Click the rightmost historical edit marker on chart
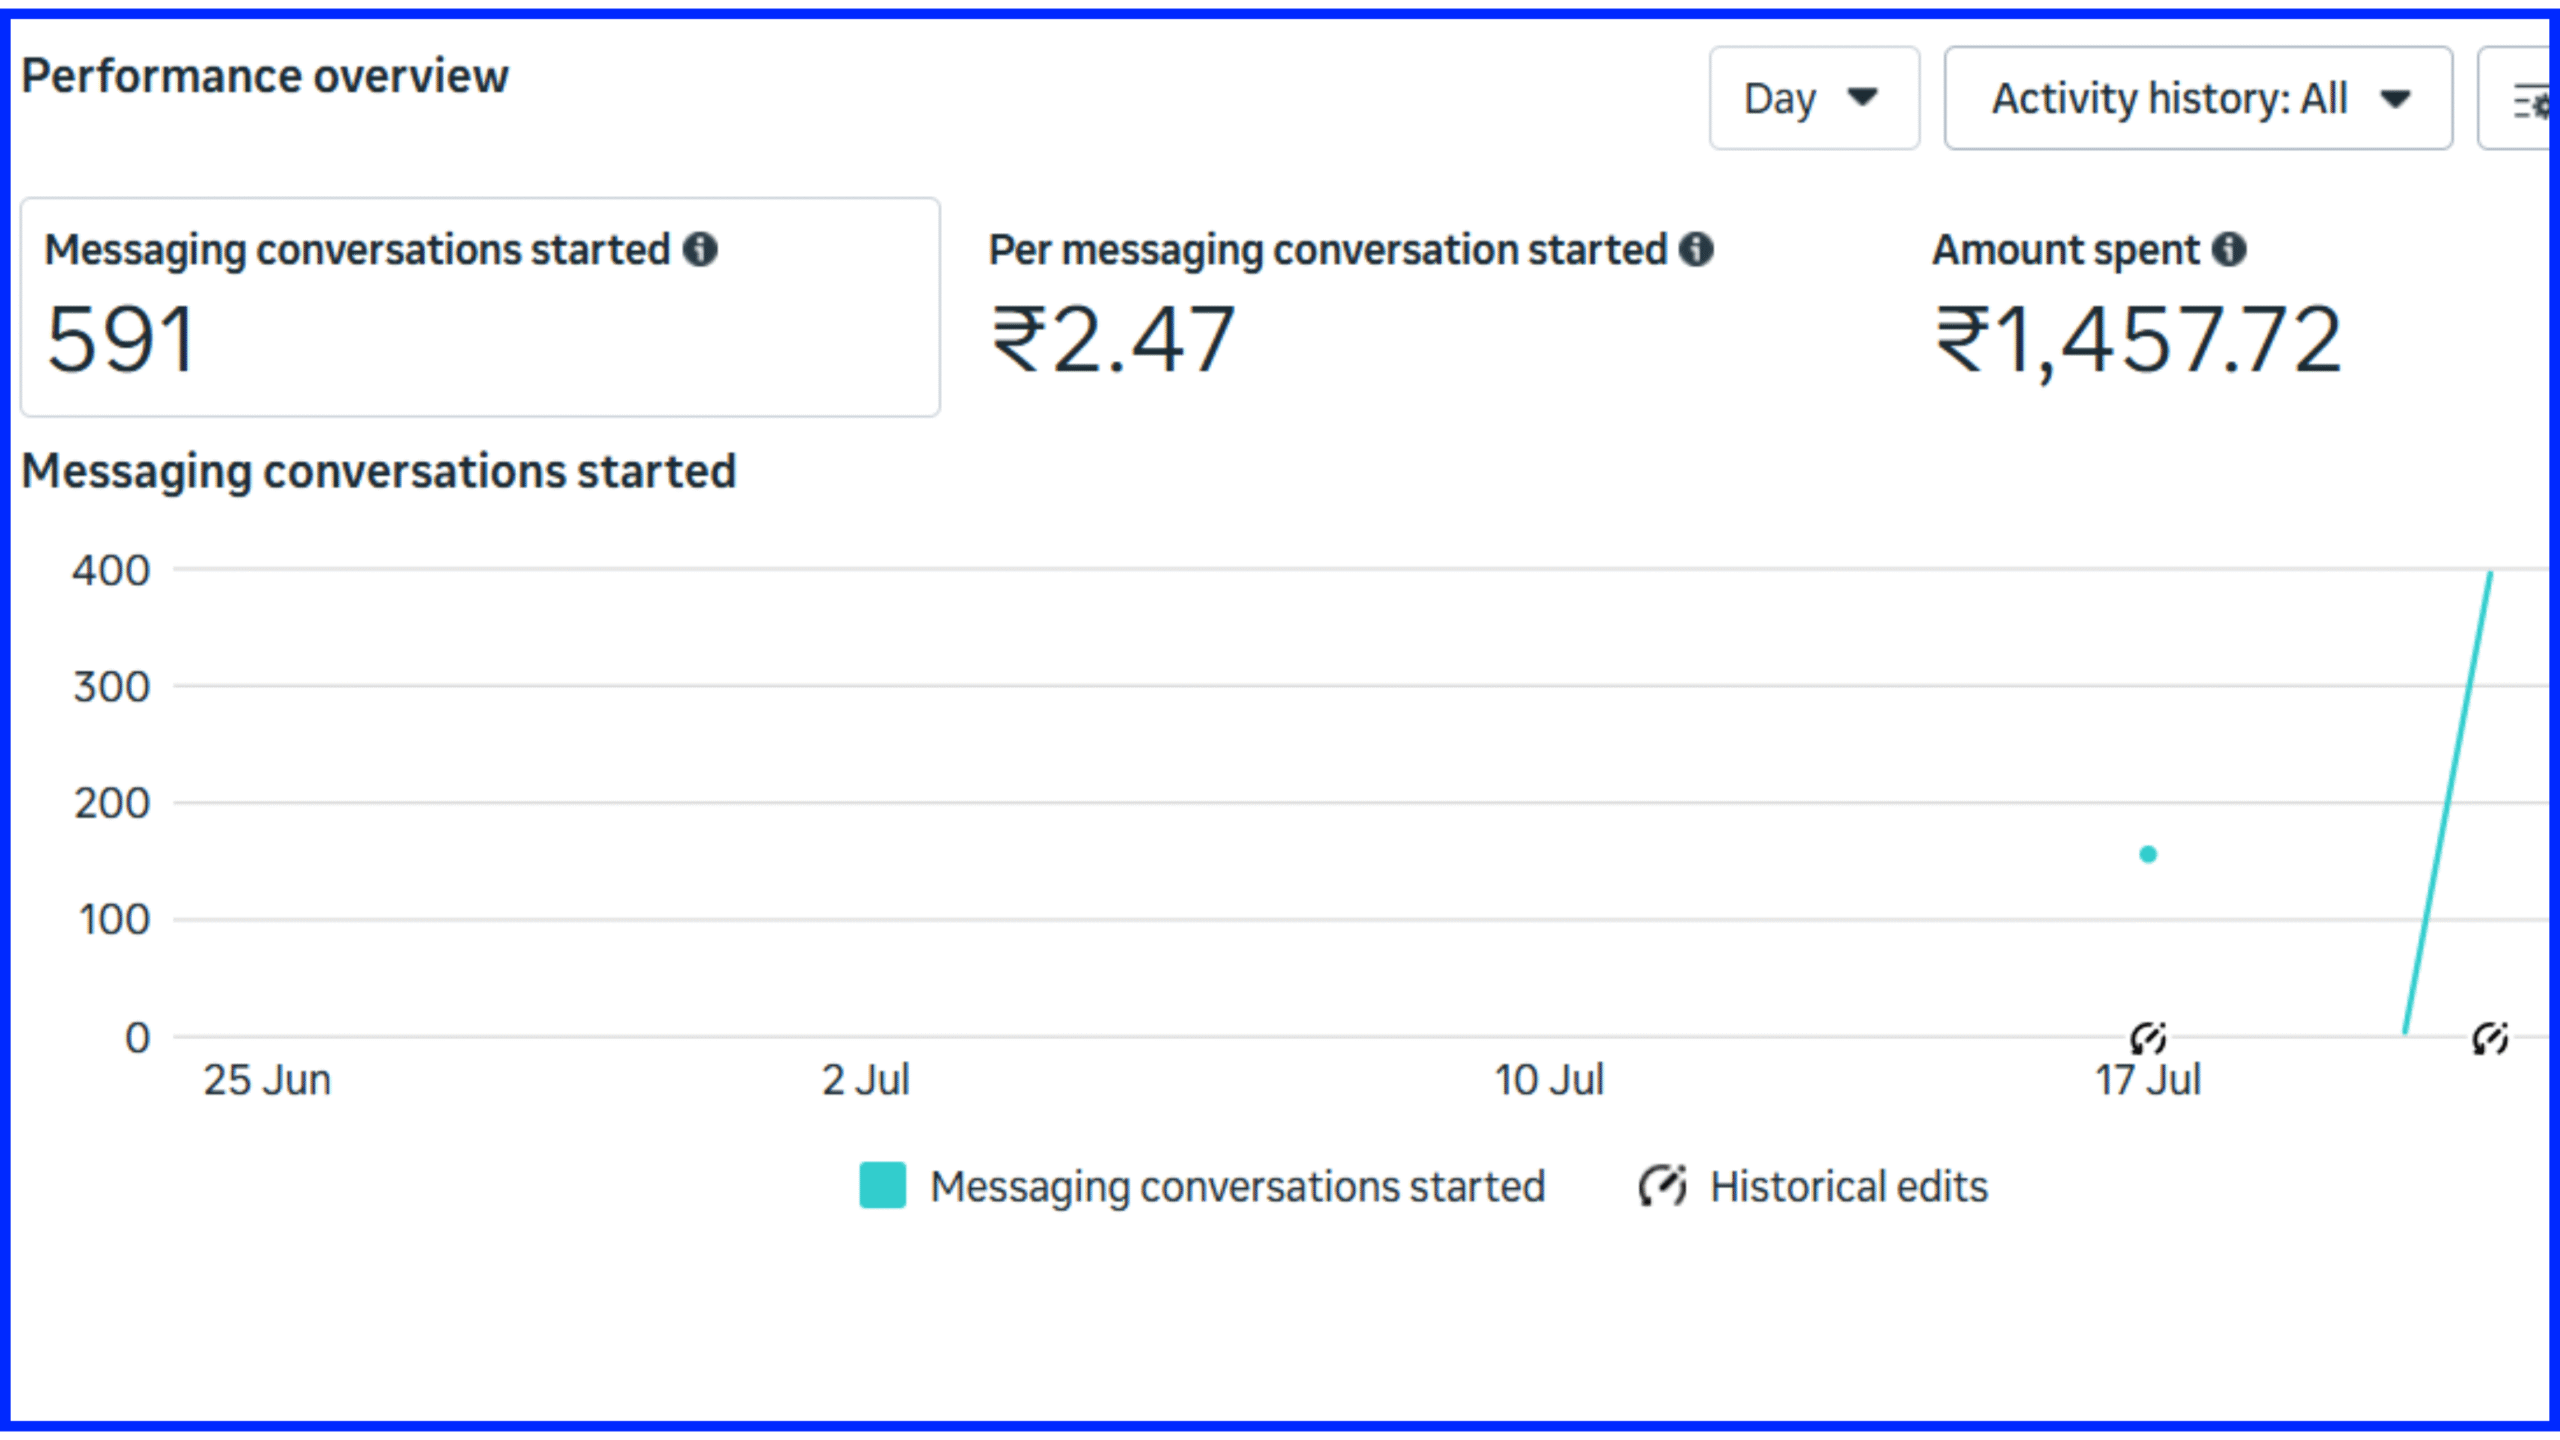This screenshot has width=2560, height=1440. [x=2490, y=1038]
